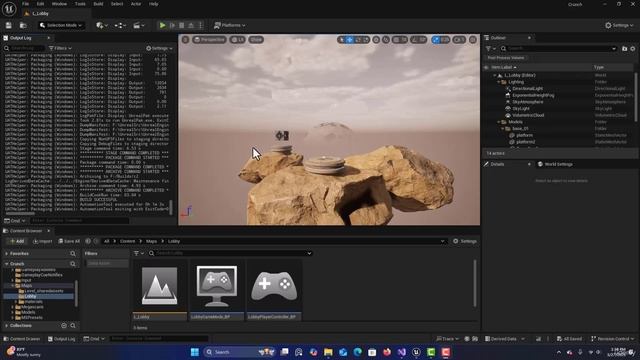640x360 pixels.
Task: Click the viewport Show button
Action: 256,40
